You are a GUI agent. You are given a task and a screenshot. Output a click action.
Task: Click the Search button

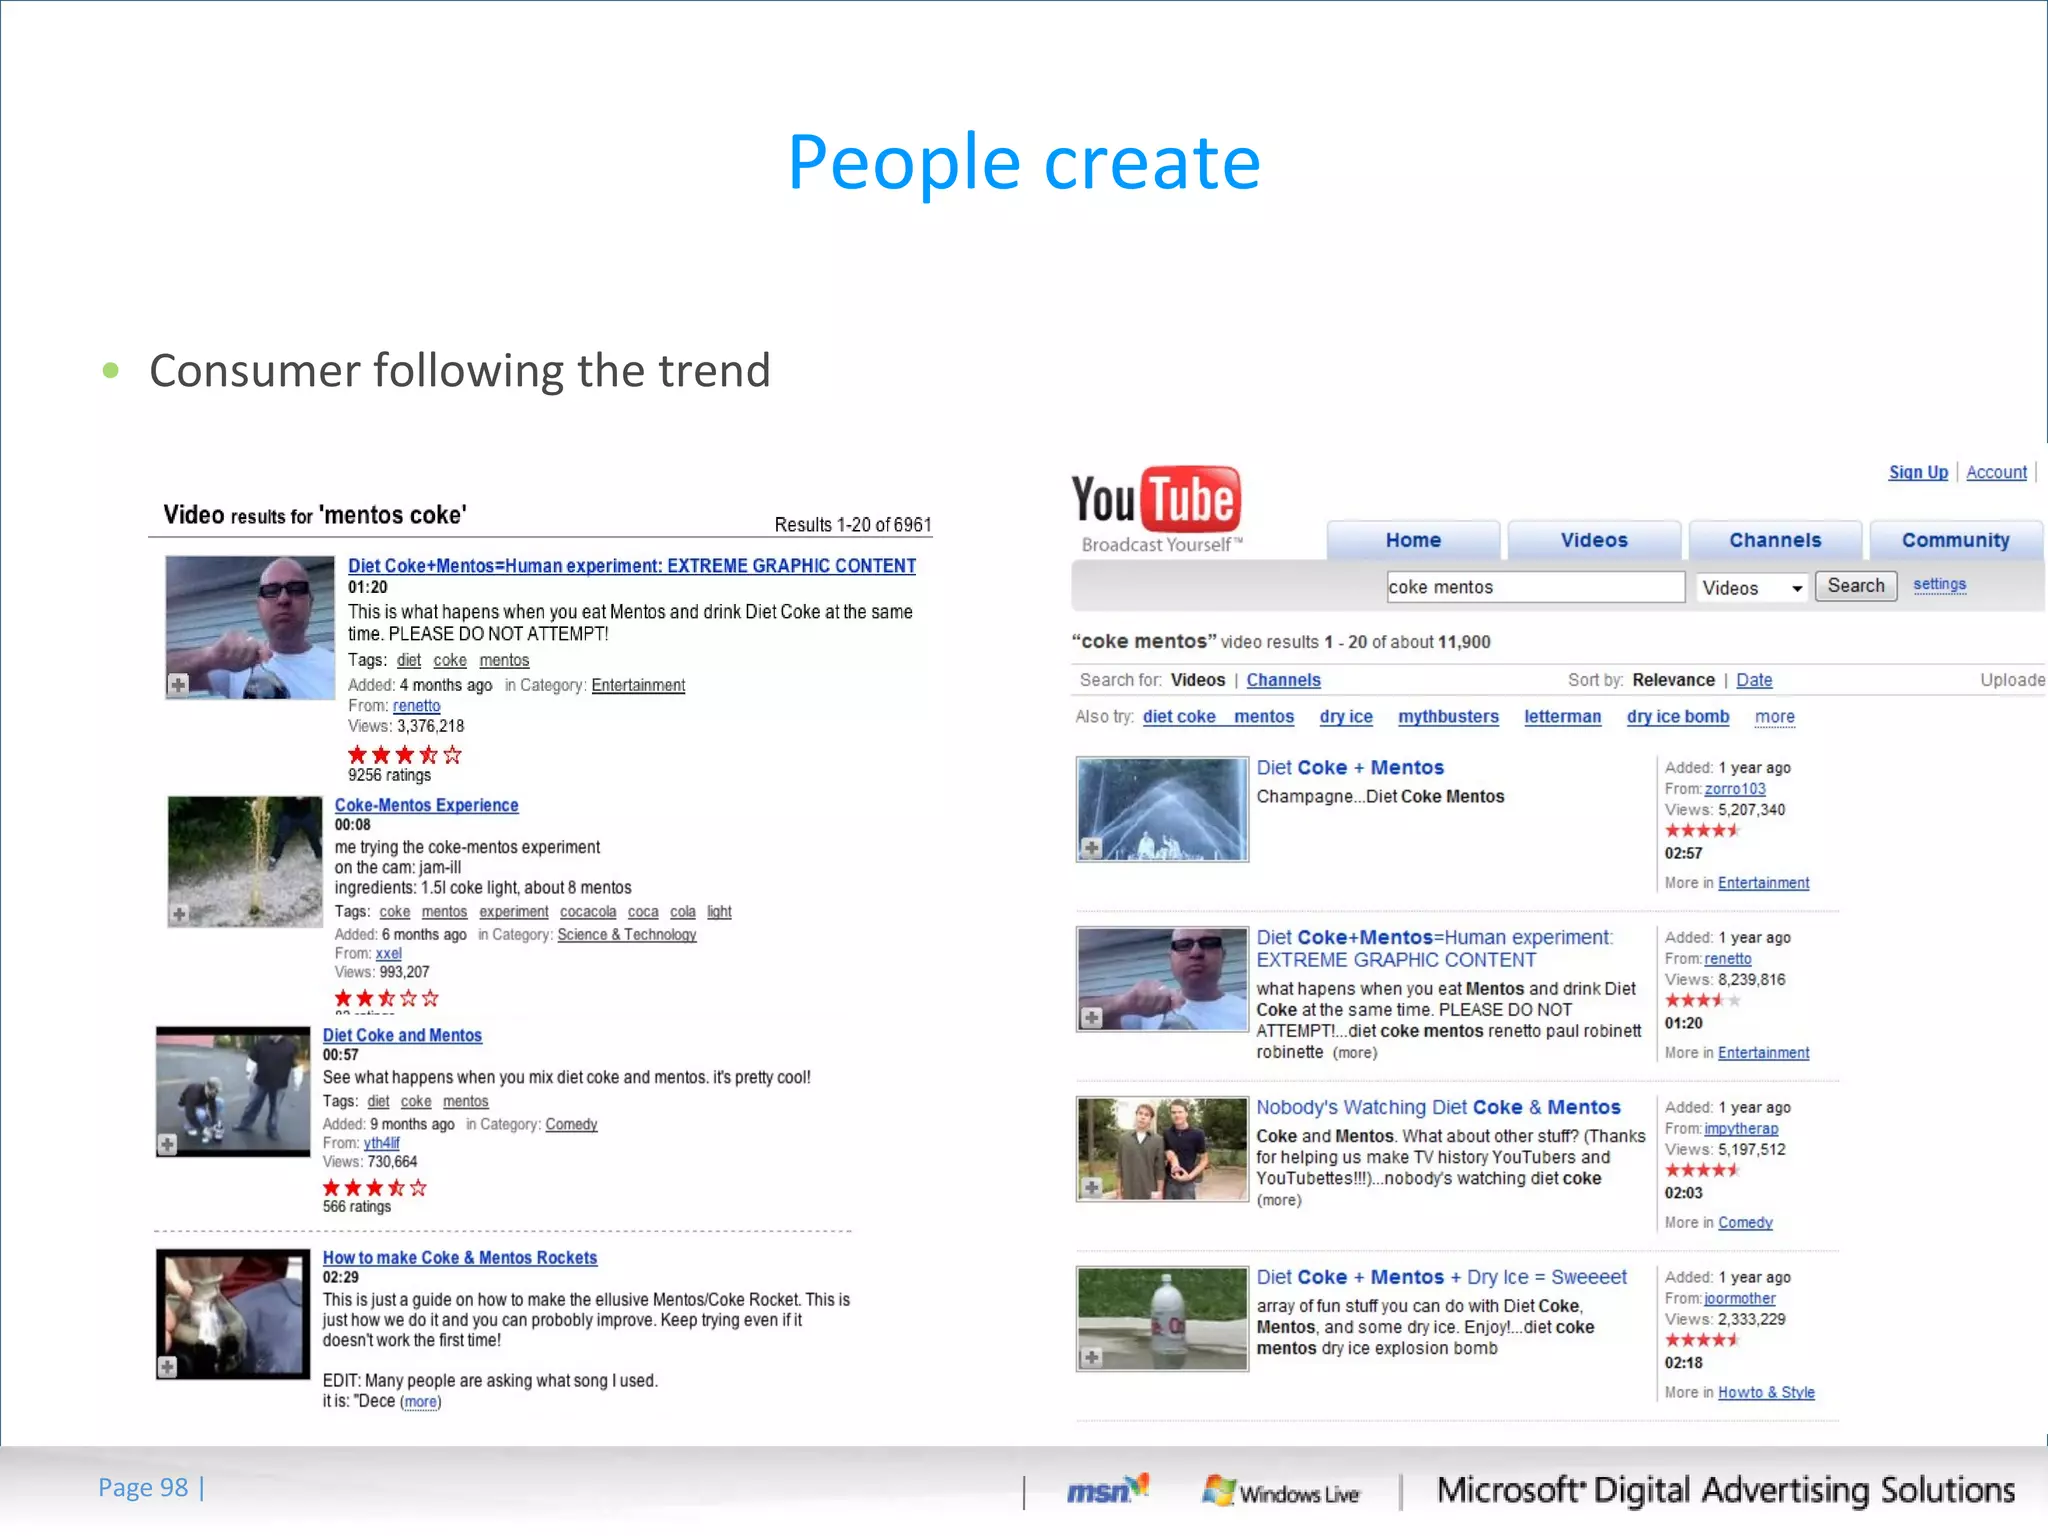coord(1856,586)
